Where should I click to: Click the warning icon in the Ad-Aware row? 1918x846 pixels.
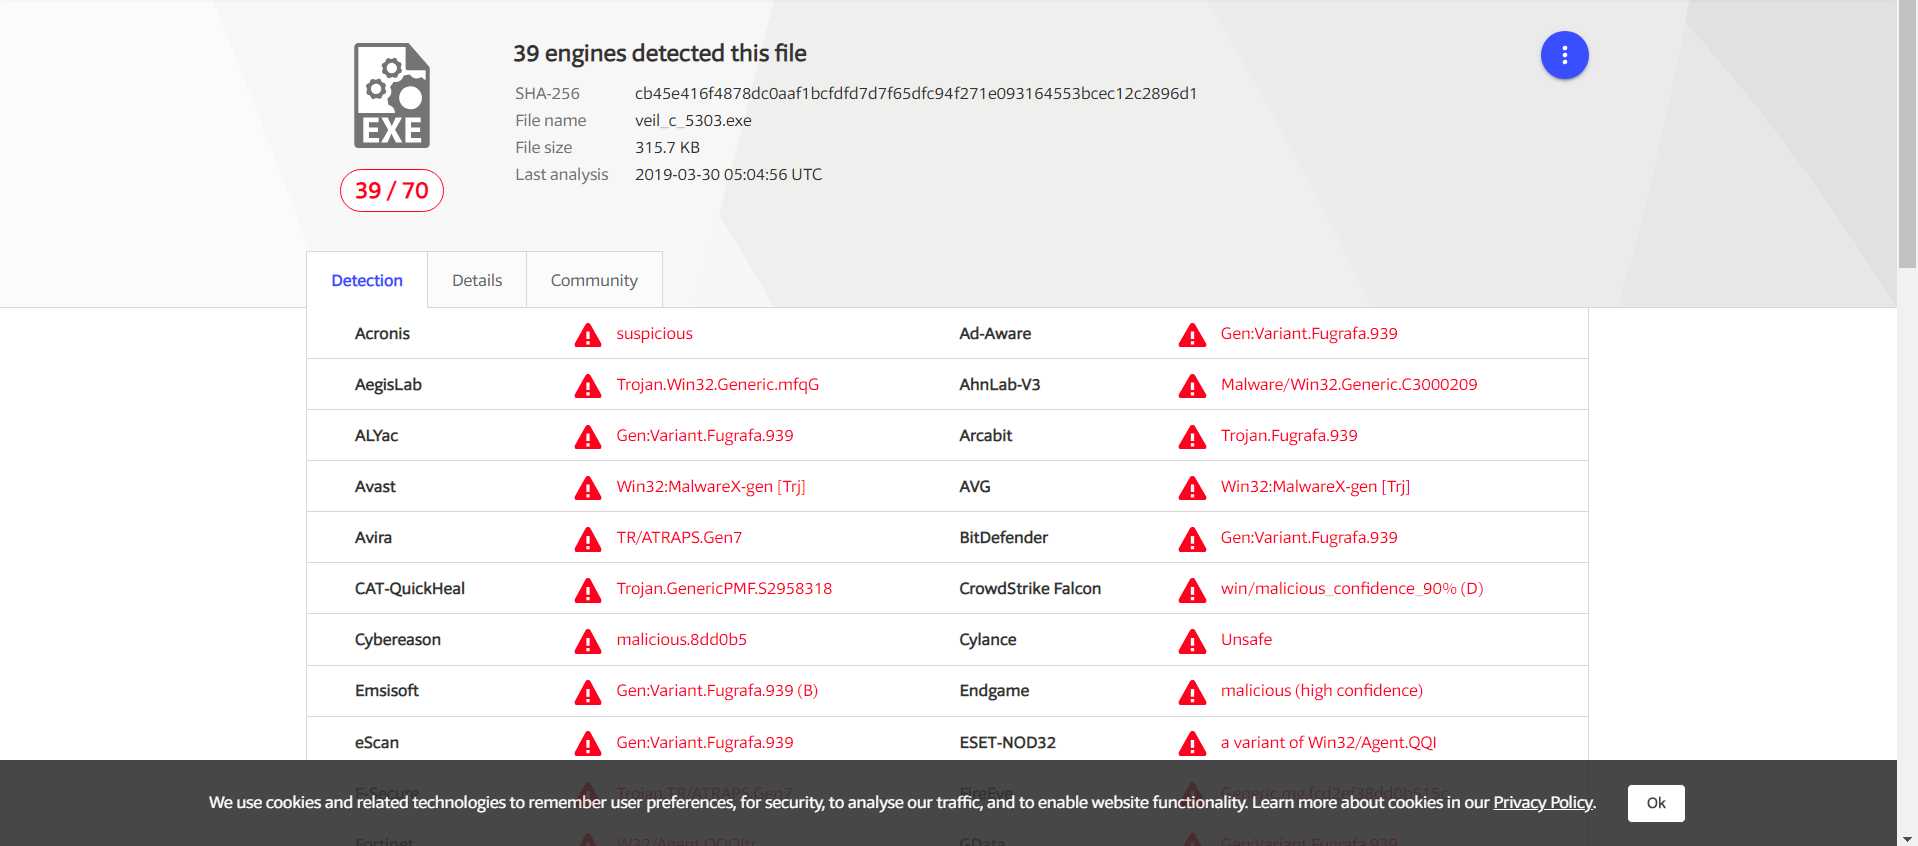[1192, 335]
